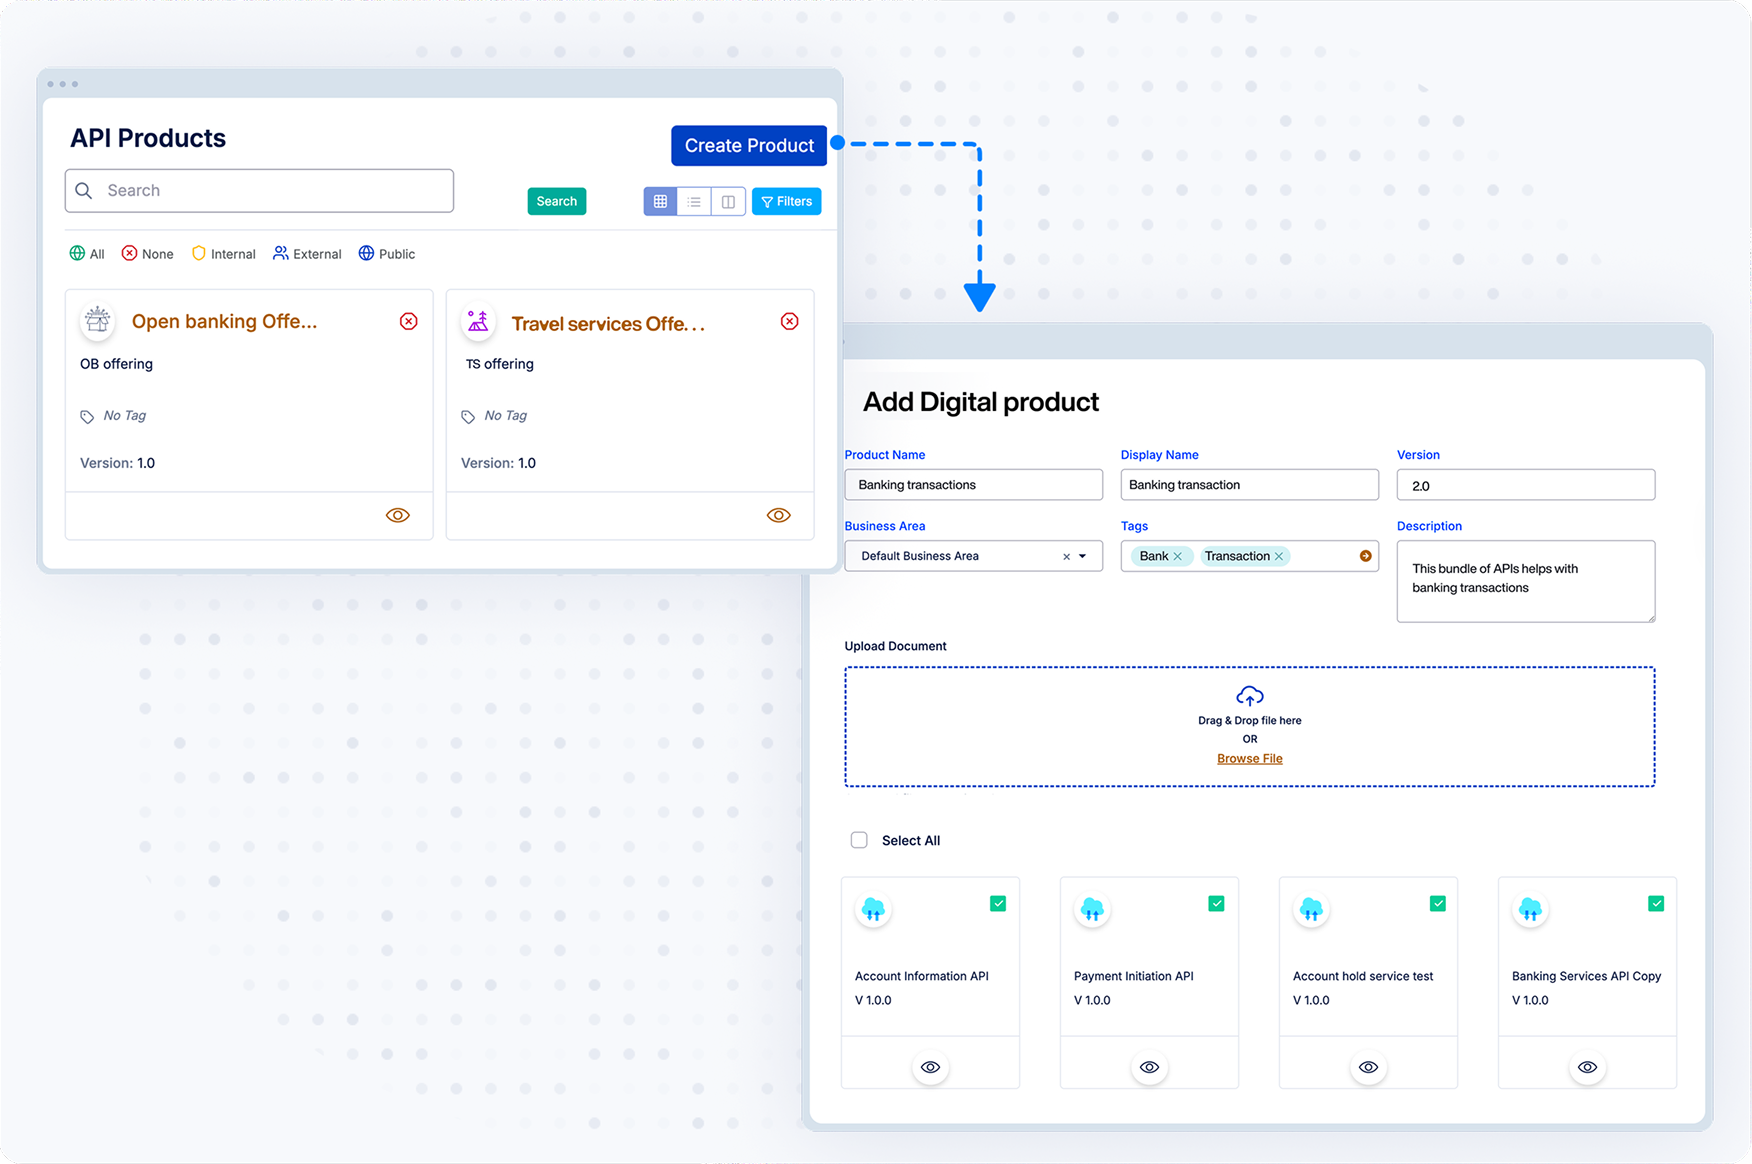Edit the Description text area
The height and width of the screenshot is (1164, 1752).
(x=1525, y=581)
